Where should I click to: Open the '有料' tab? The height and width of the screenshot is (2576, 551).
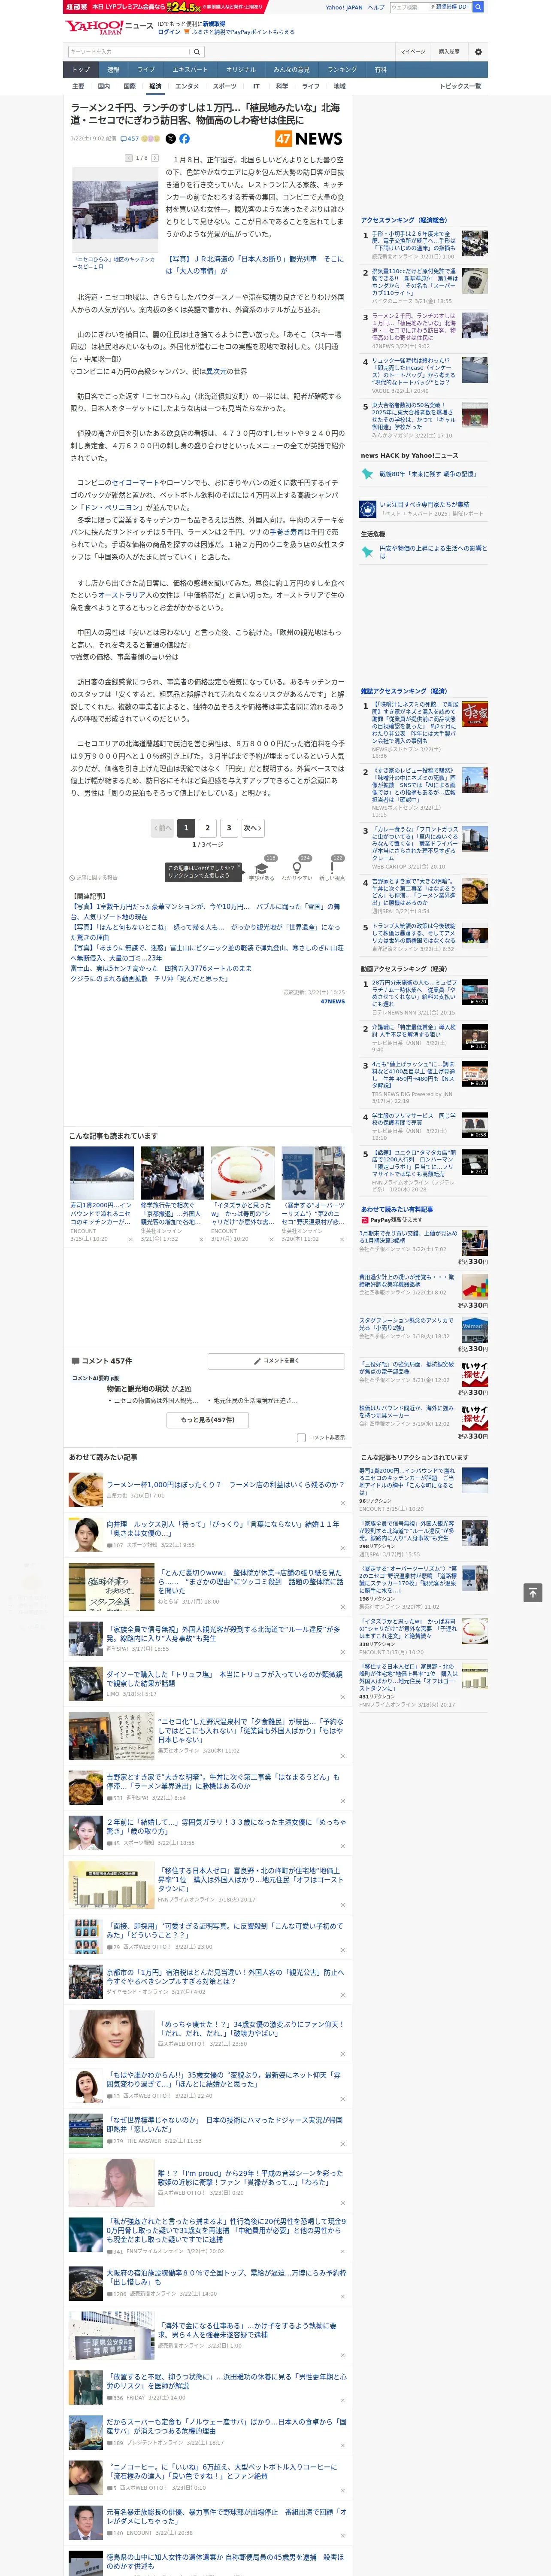(x=380, y=69)
